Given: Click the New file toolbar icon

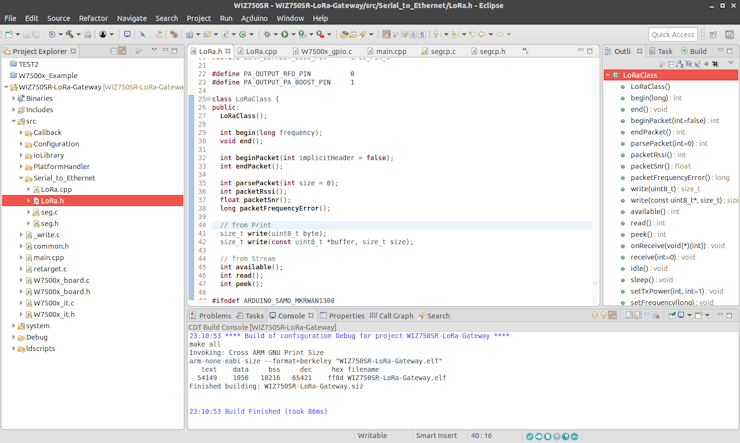Looking at the screenshot, I should click(x=9, y=34).
